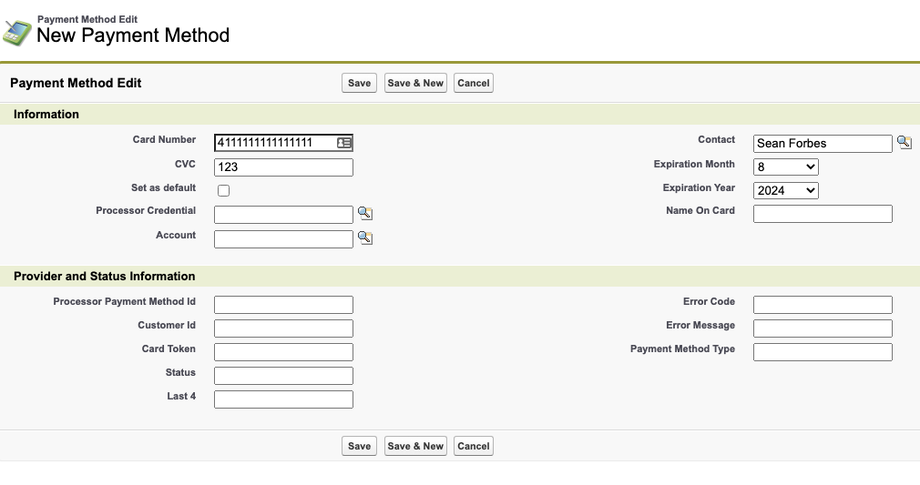920x485 pixels.
Task: Focus the CVC input field
Action: (x=283, y=167)
